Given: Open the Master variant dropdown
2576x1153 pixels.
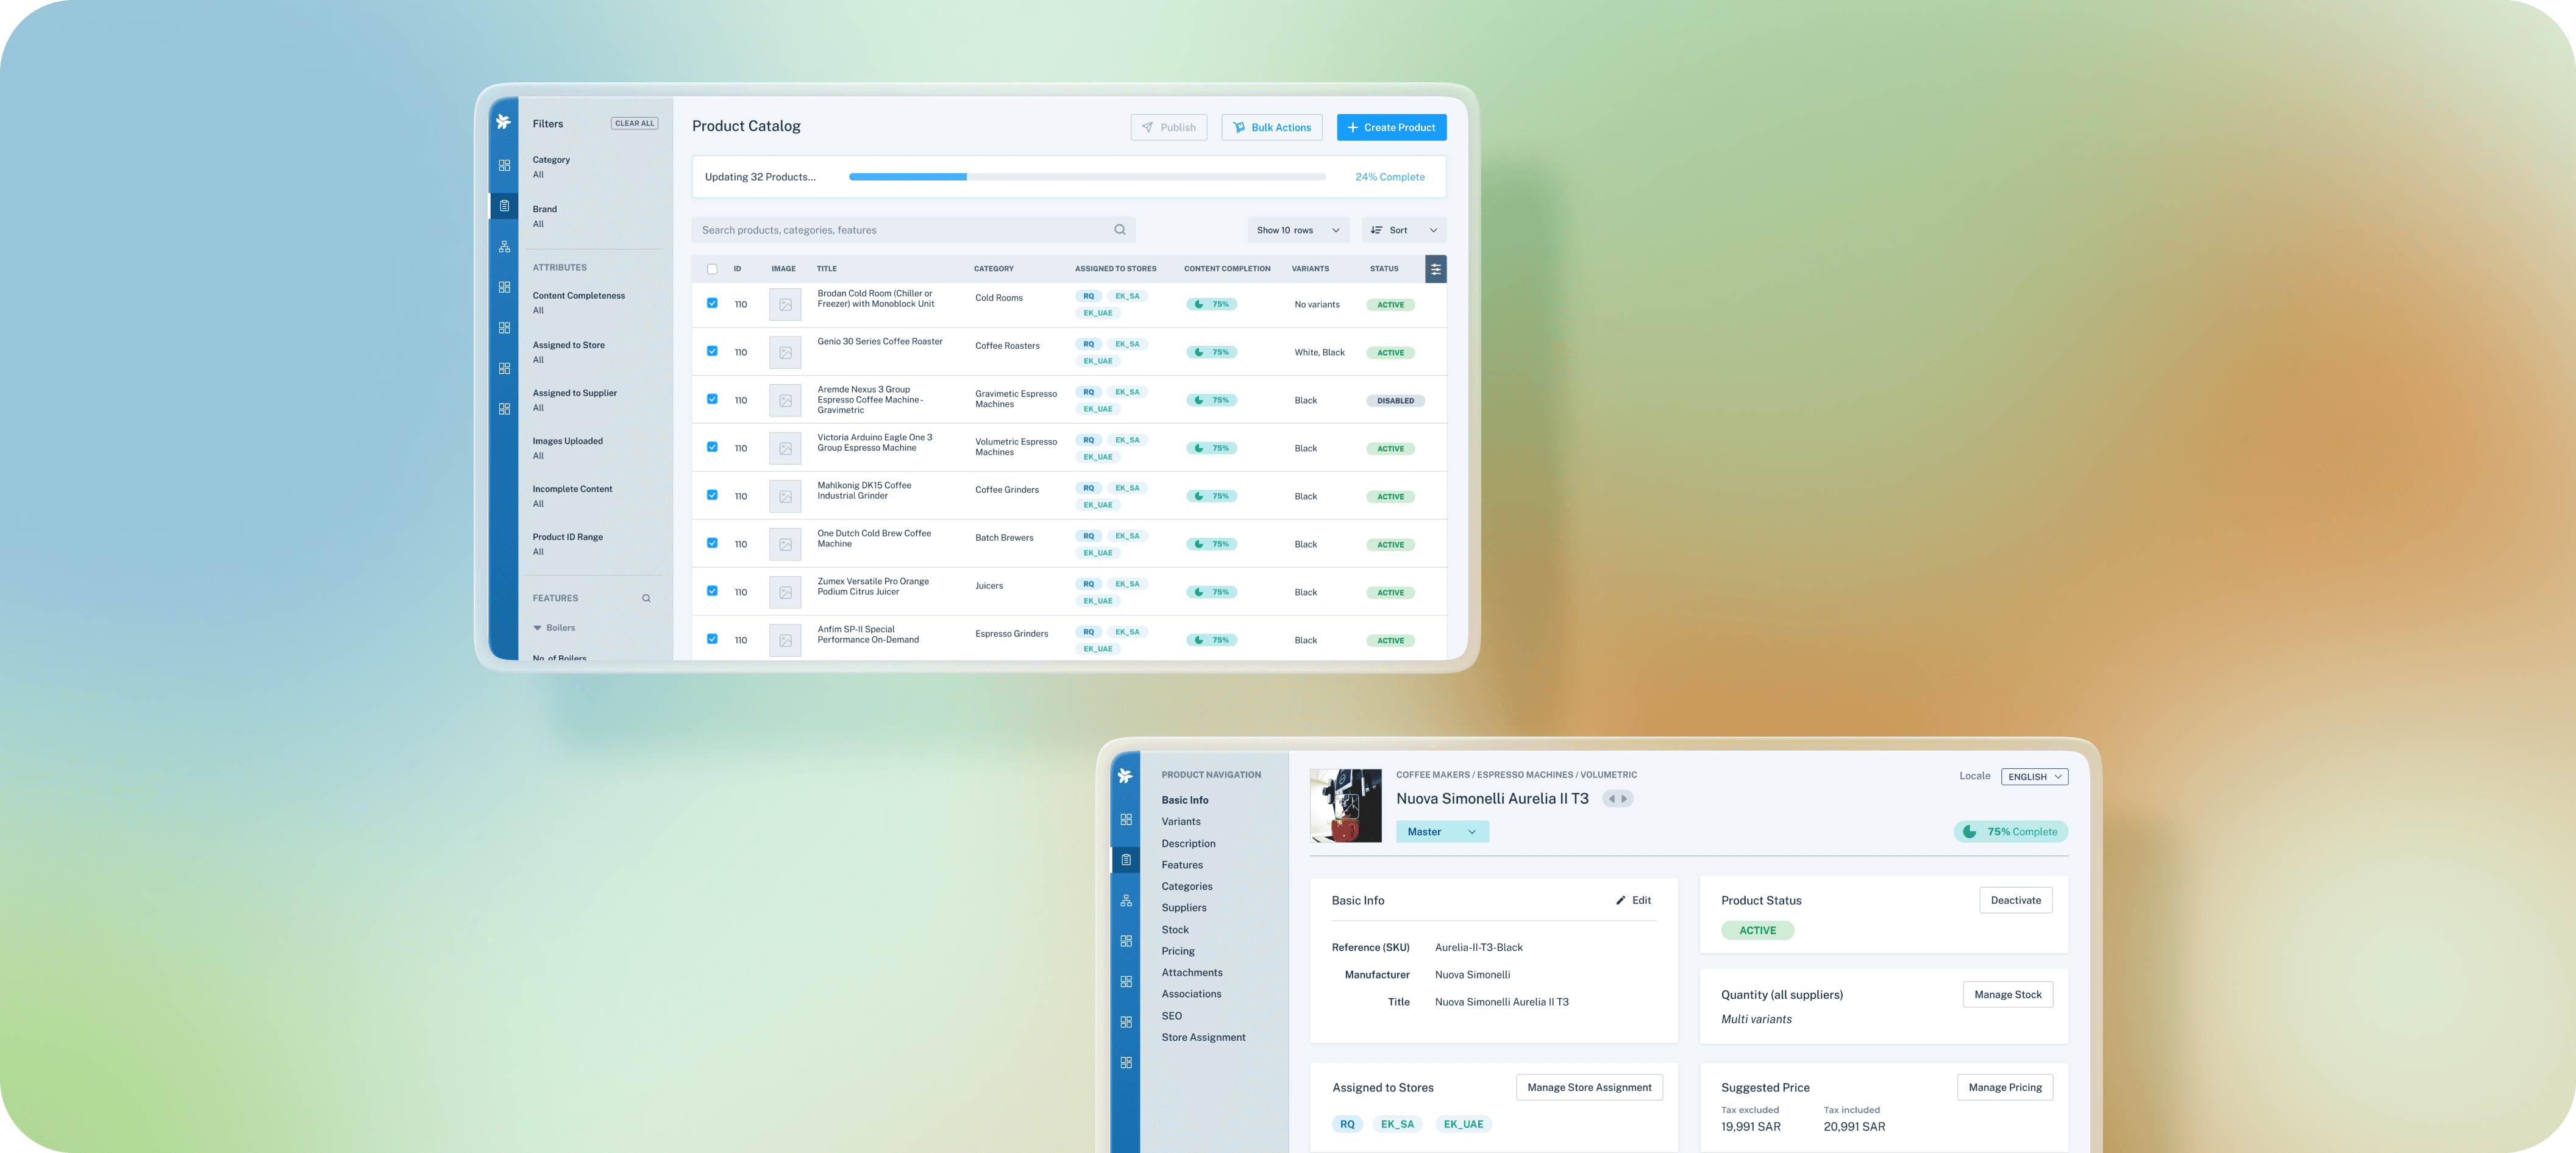Looking at the screenshot, I should click(x=1441, y=832).
